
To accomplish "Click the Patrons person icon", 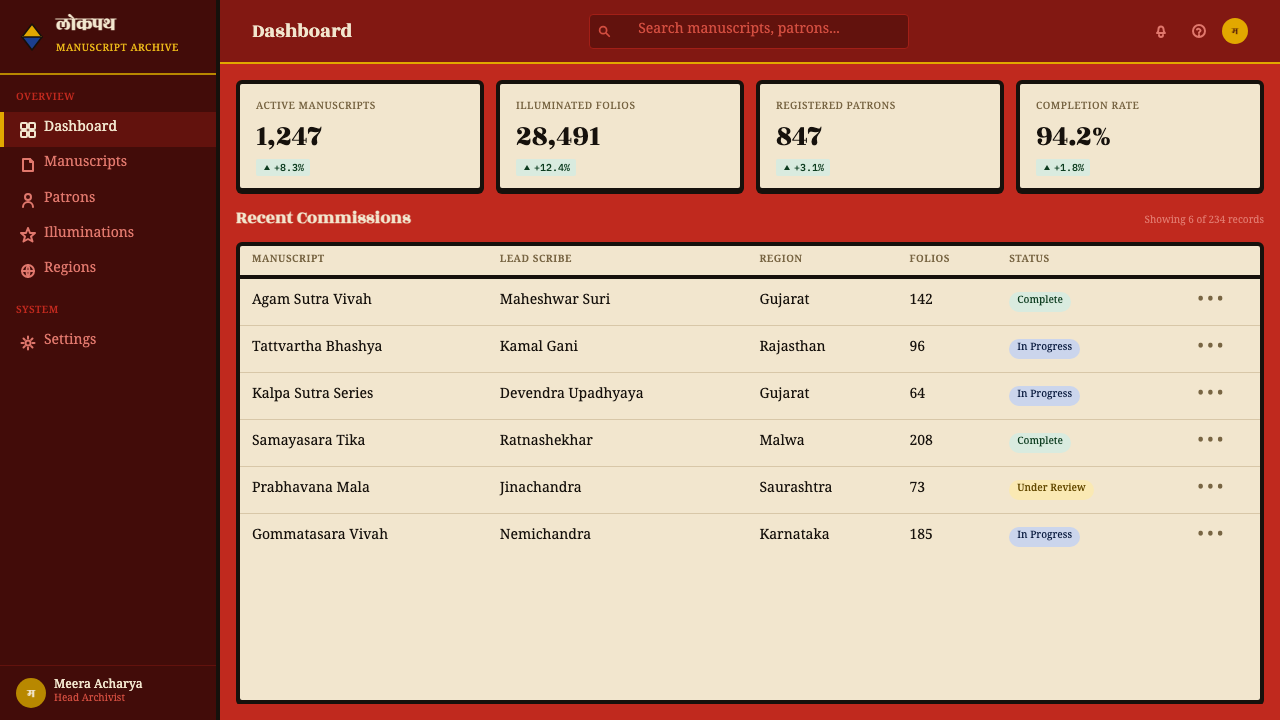I will (28, 200).
